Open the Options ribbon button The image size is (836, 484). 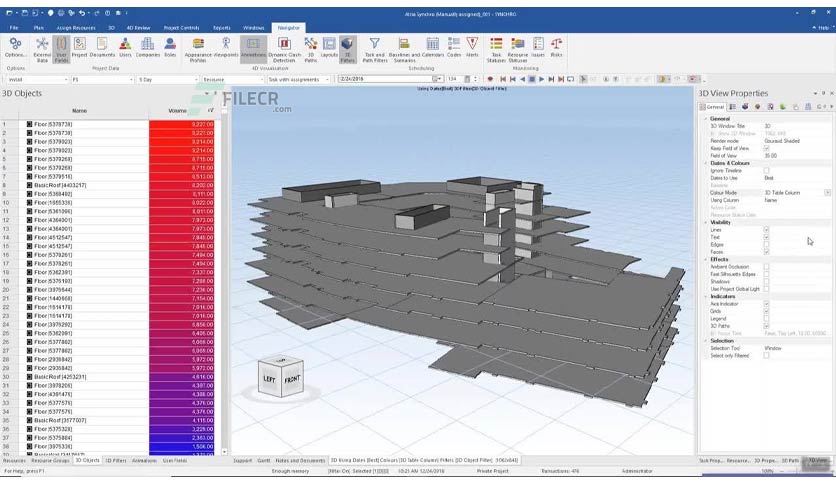[15, 48]
